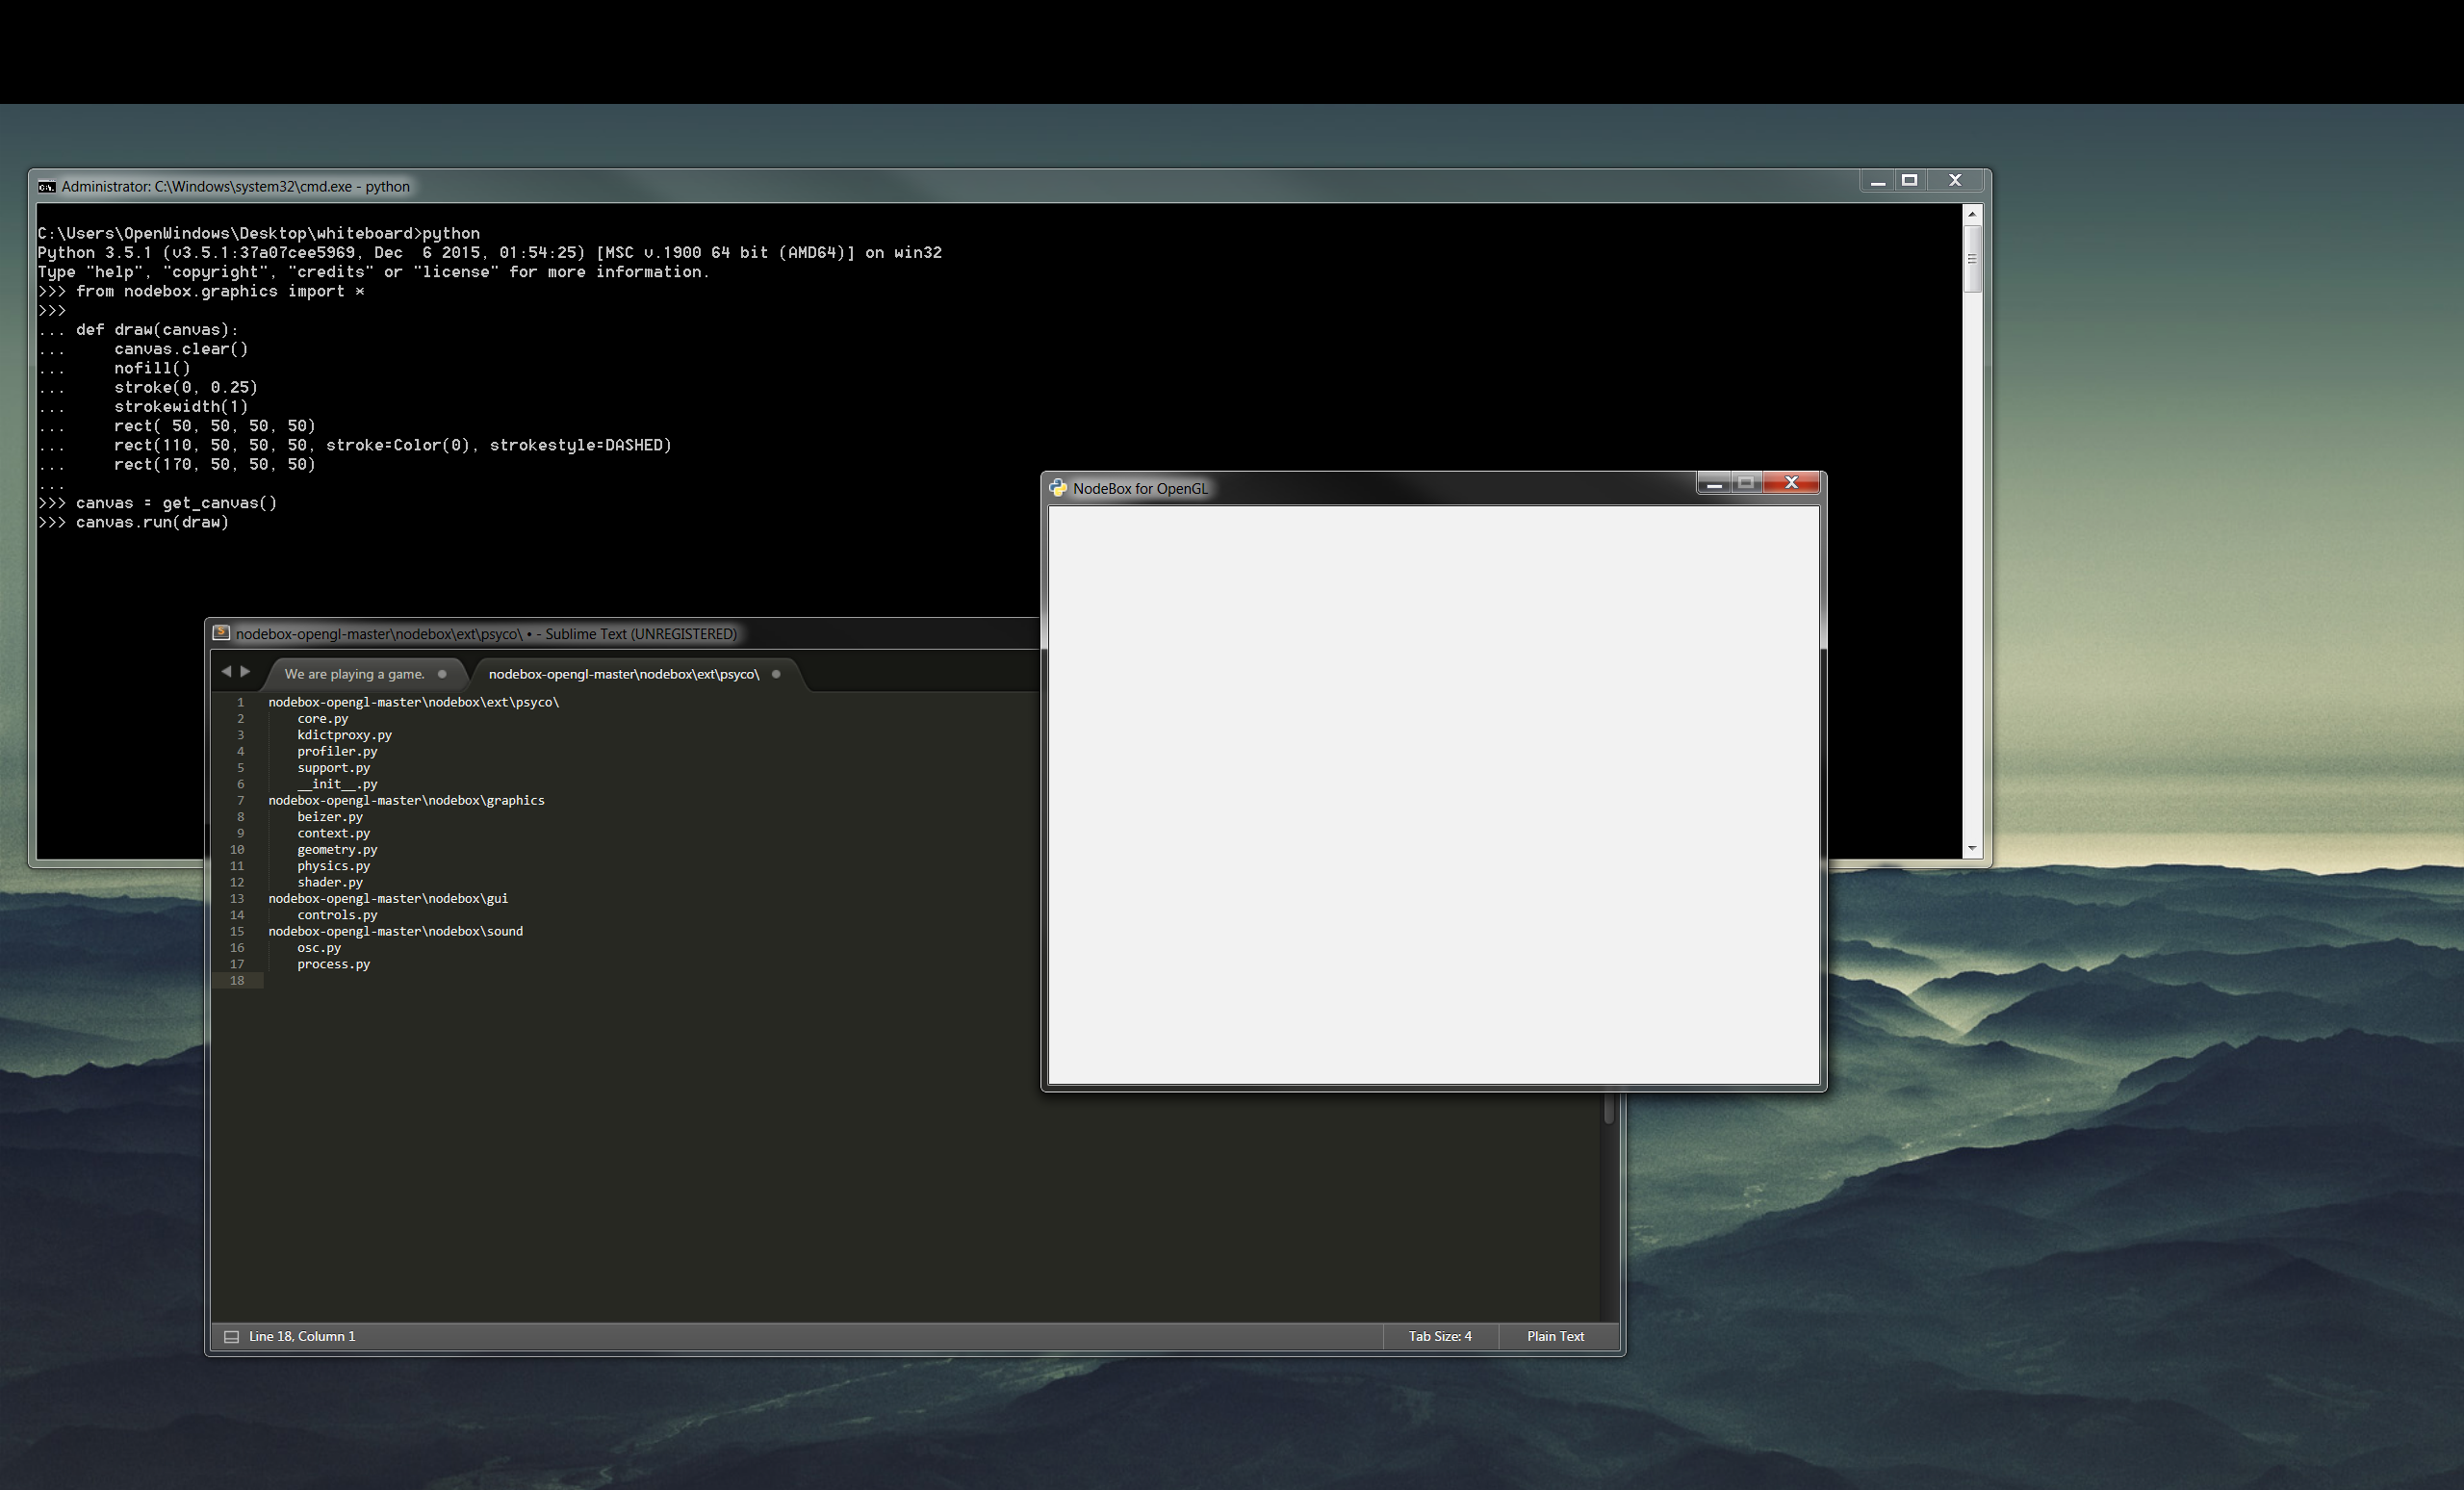
Task: Select the nodebox-opengl-master\nodebox\ext\psyco\ tab
Action: coord(623,674)
